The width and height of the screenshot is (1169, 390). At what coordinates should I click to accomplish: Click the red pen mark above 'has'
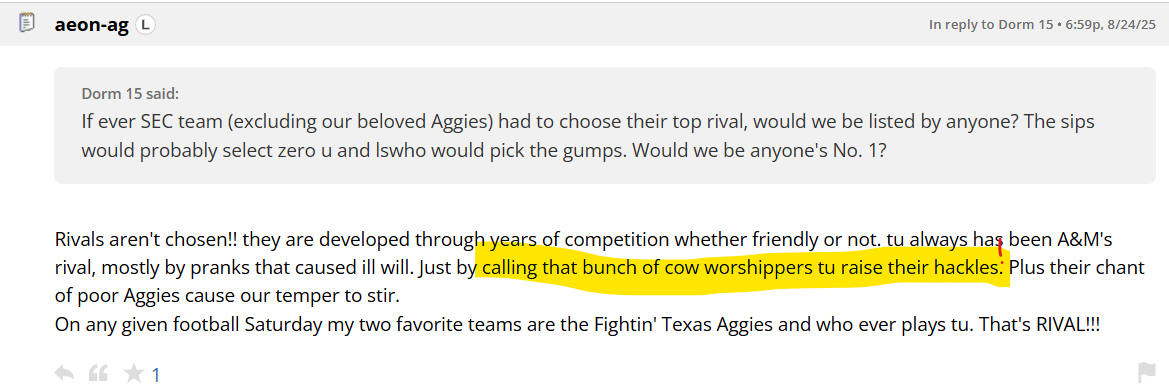tap(999, 239)
